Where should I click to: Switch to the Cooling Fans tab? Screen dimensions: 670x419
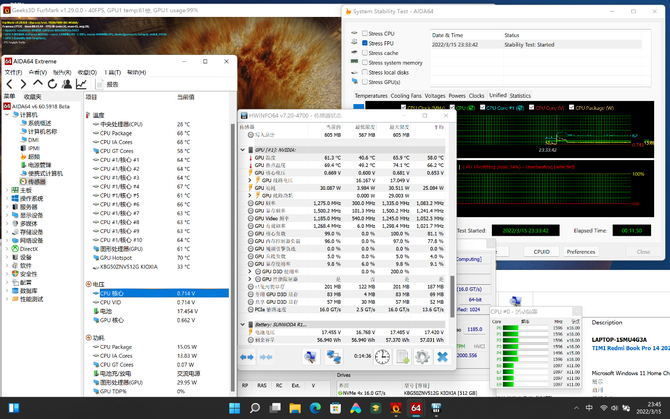click(x=406, y=95)
